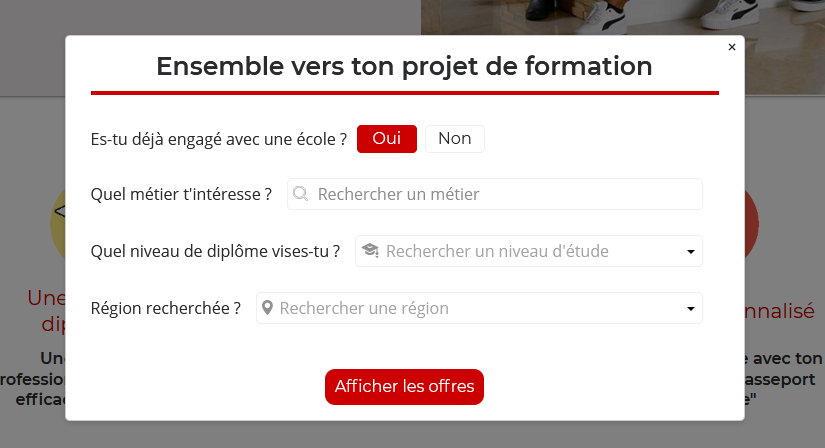
Task: Close the formation project dialog
Action: [x=732, y=47]
